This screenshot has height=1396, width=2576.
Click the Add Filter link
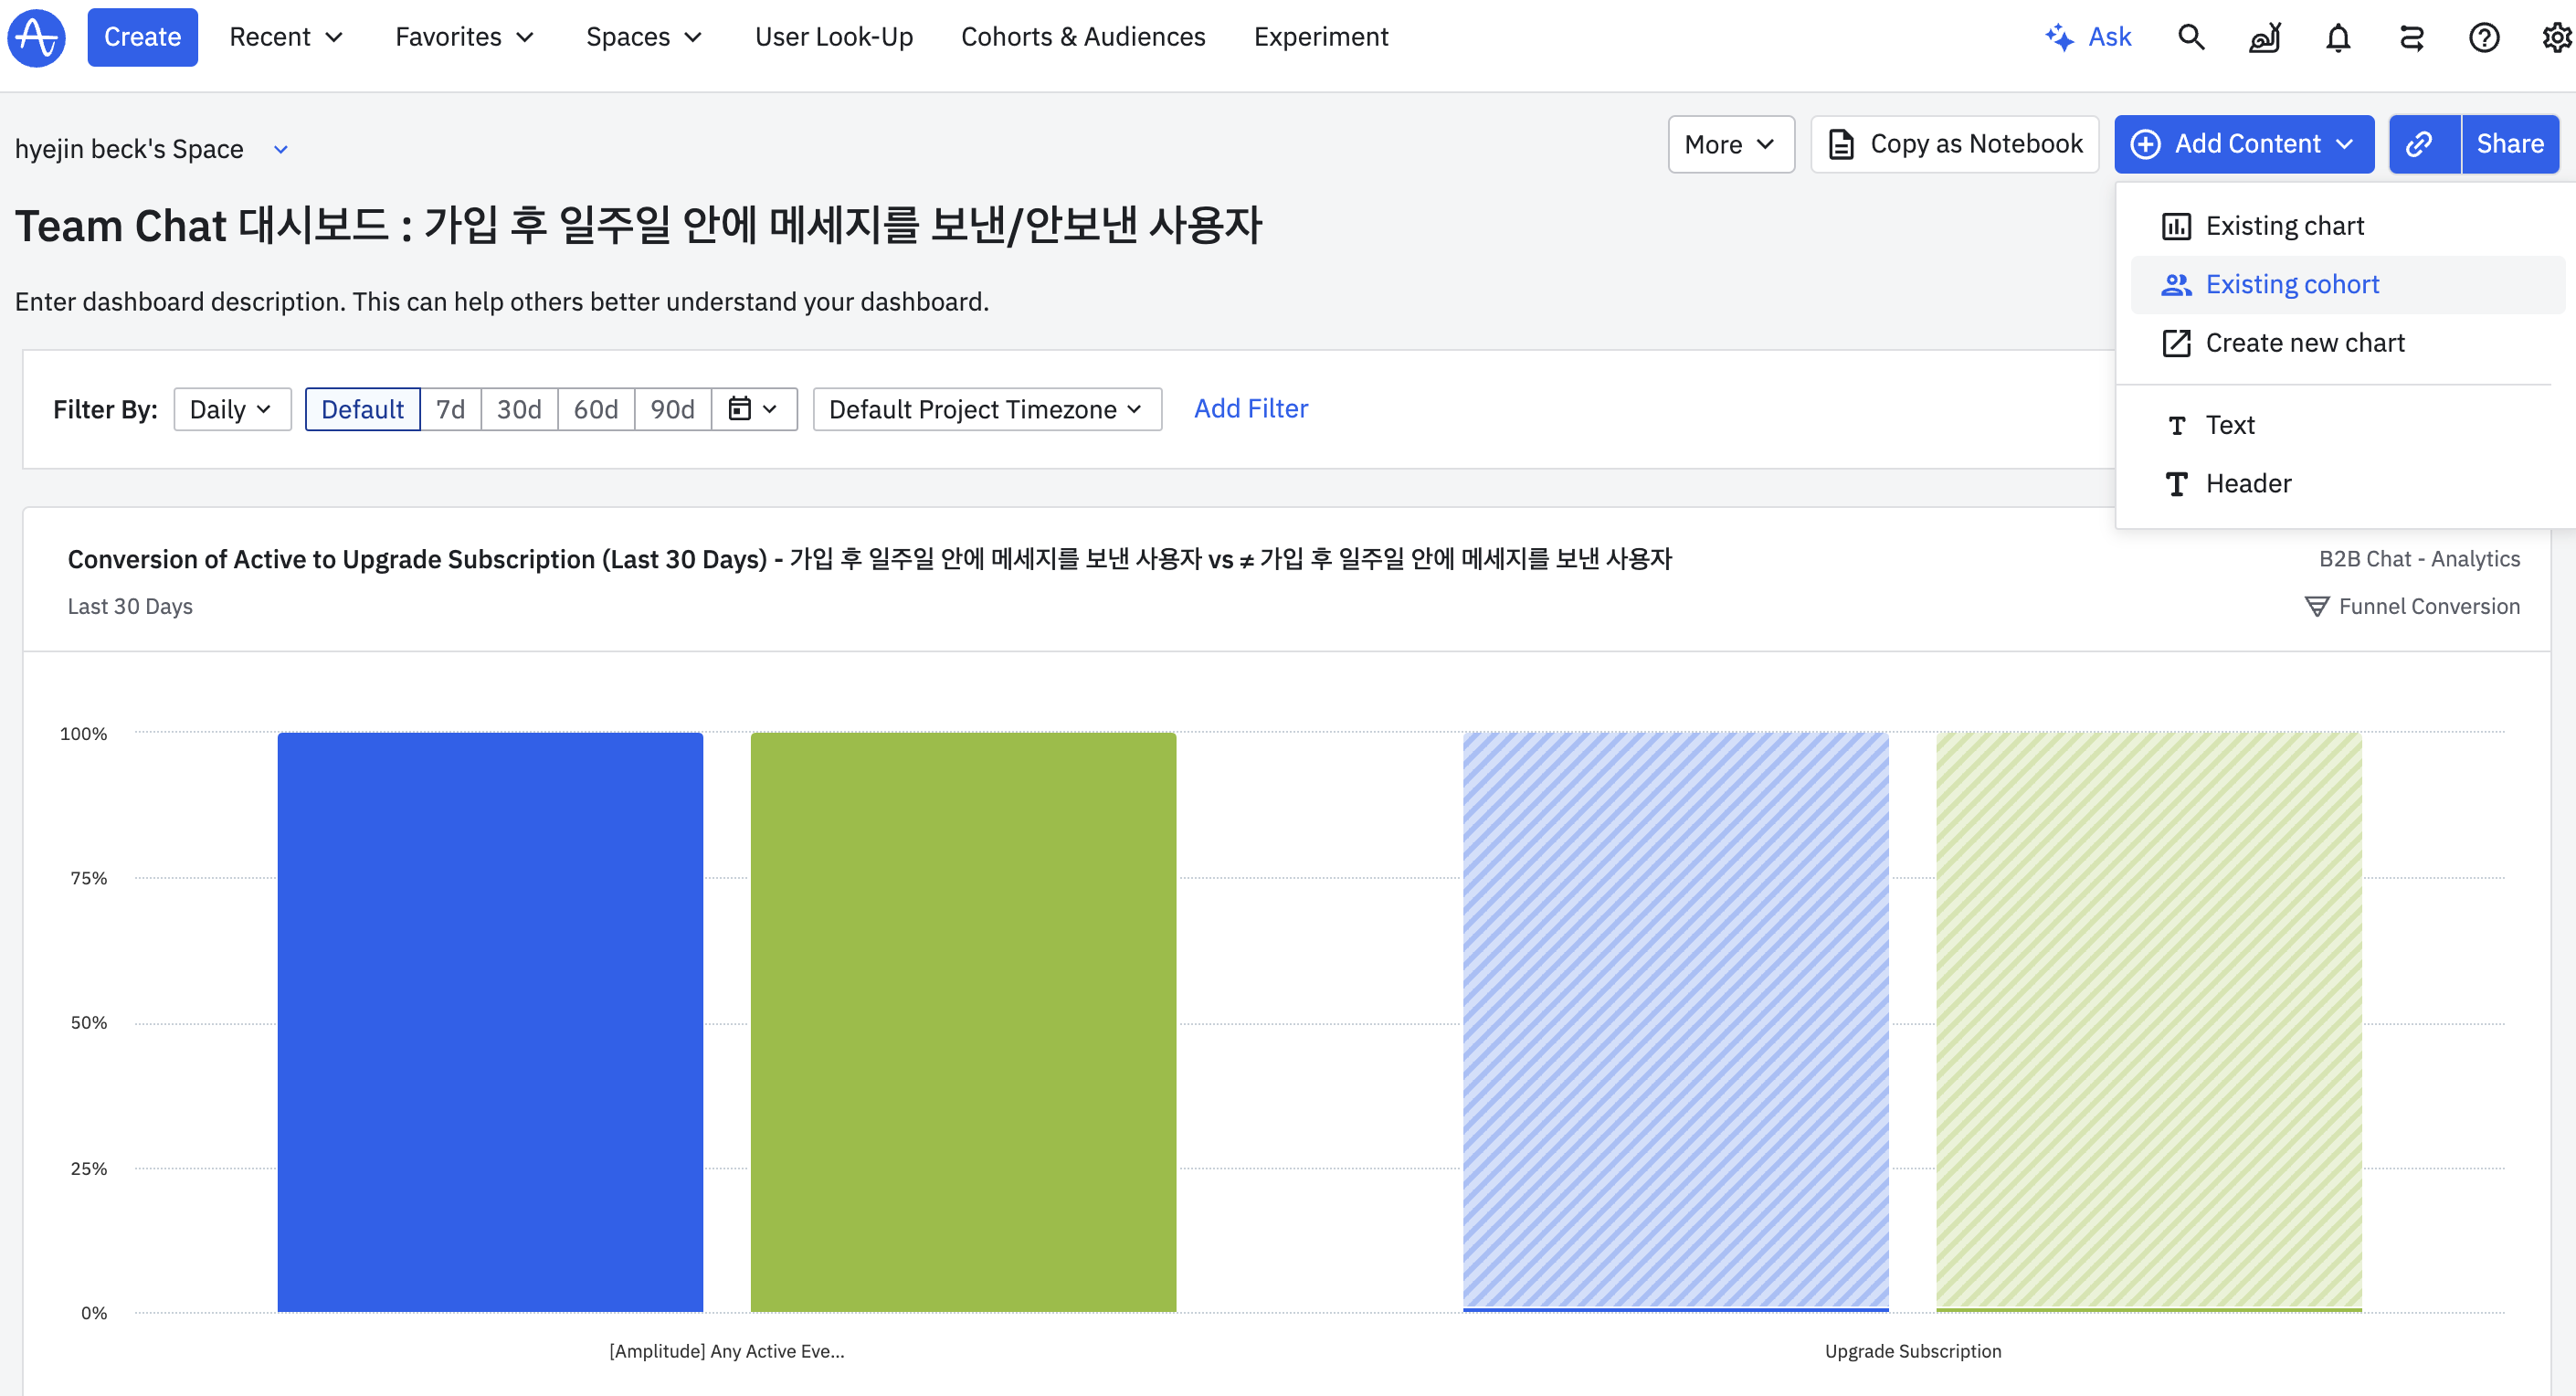click(x=1250, y=408)
